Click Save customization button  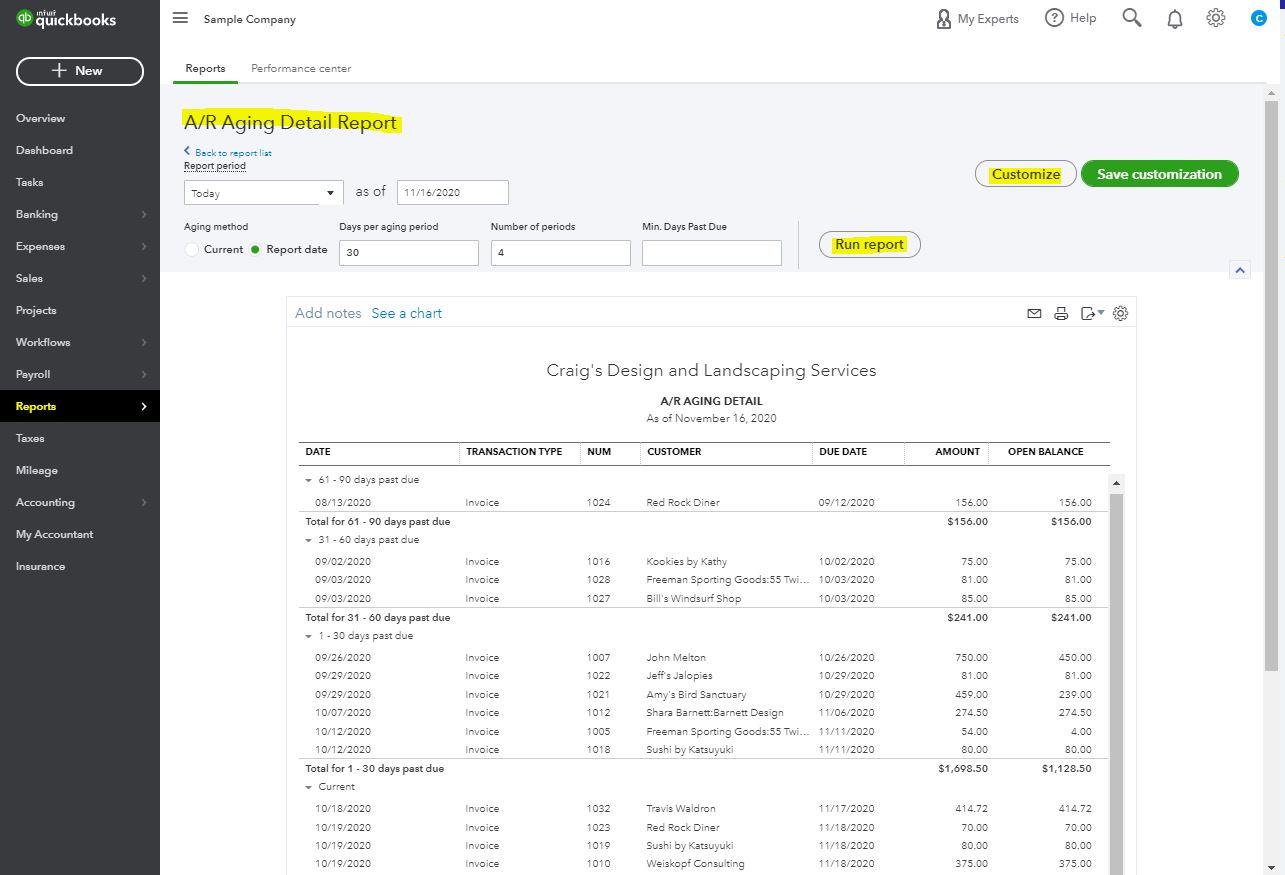coord(1159,174)
